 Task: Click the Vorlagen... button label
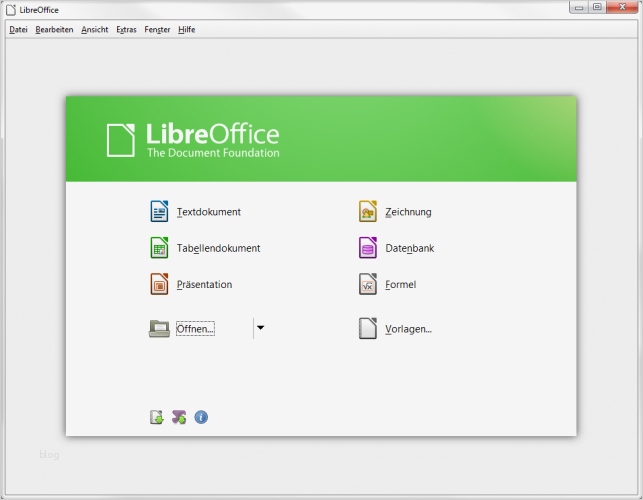(408, 329)
